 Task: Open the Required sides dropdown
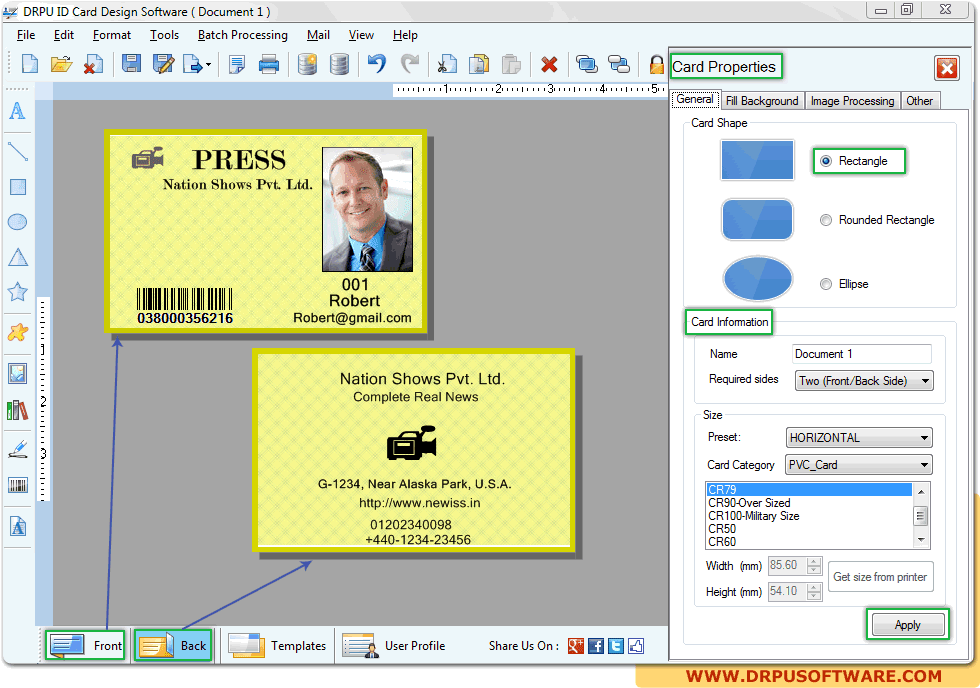pos(864,381)
